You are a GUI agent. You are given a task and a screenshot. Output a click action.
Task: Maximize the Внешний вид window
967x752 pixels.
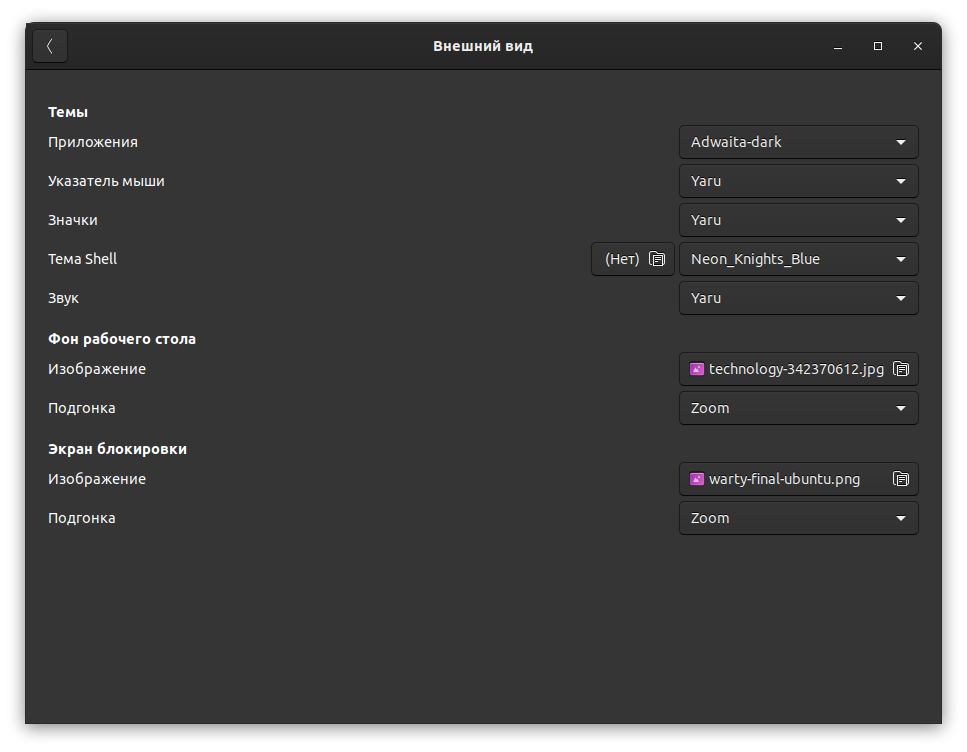[878, 46]
